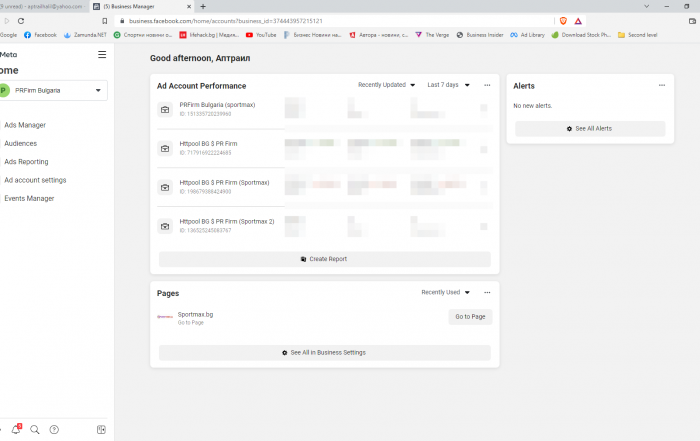This screenshot has width=700, height=441.
Task: Open the Download Stock Ph... bookmark
Action: tap(581, 35)
